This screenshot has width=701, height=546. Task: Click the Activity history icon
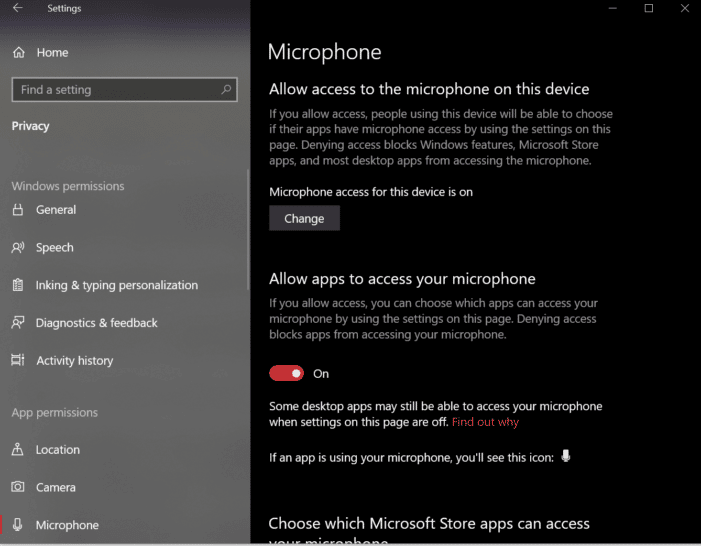point(18,360)
